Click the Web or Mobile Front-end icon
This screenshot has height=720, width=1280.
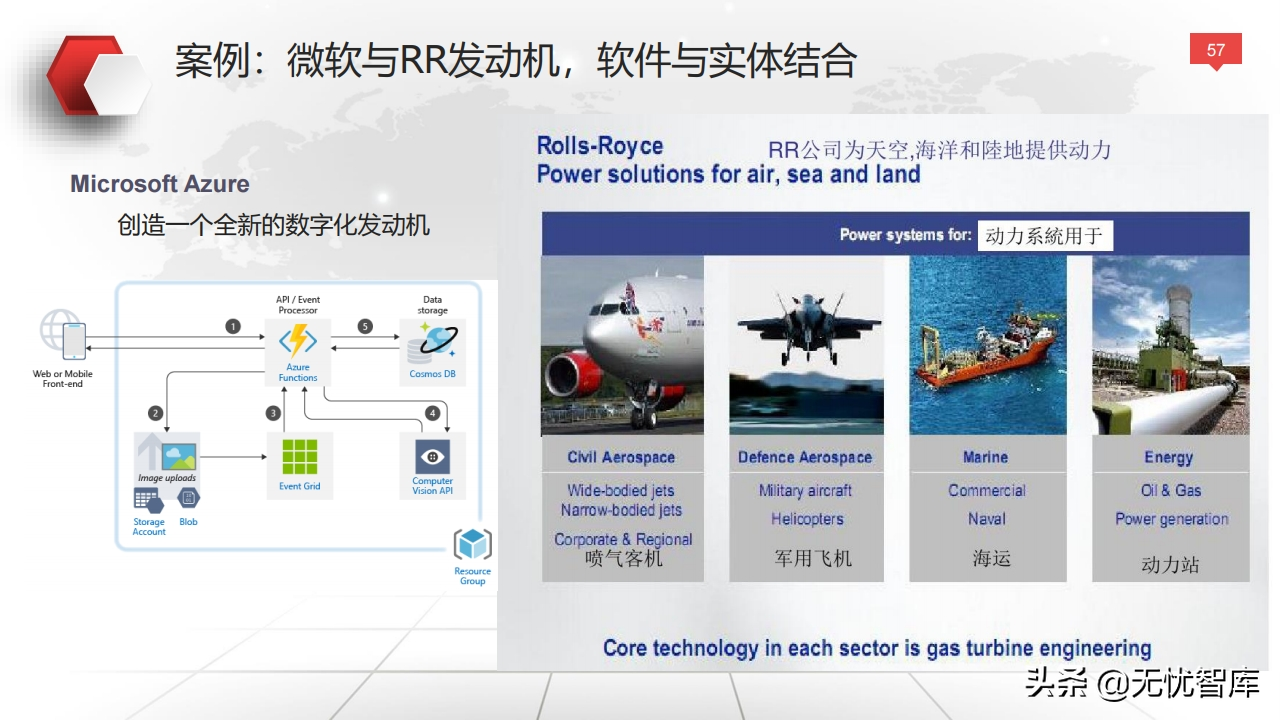coord(62,335)
